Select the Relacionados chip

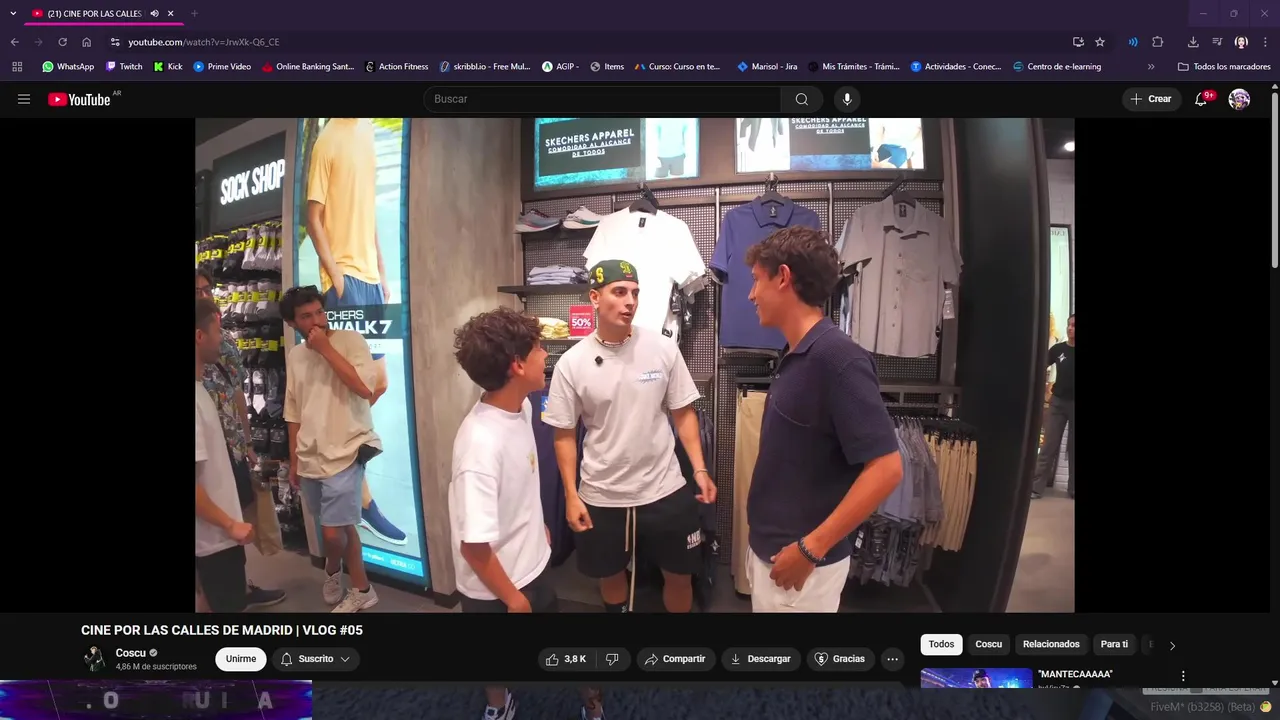[x=1051, y=645]
